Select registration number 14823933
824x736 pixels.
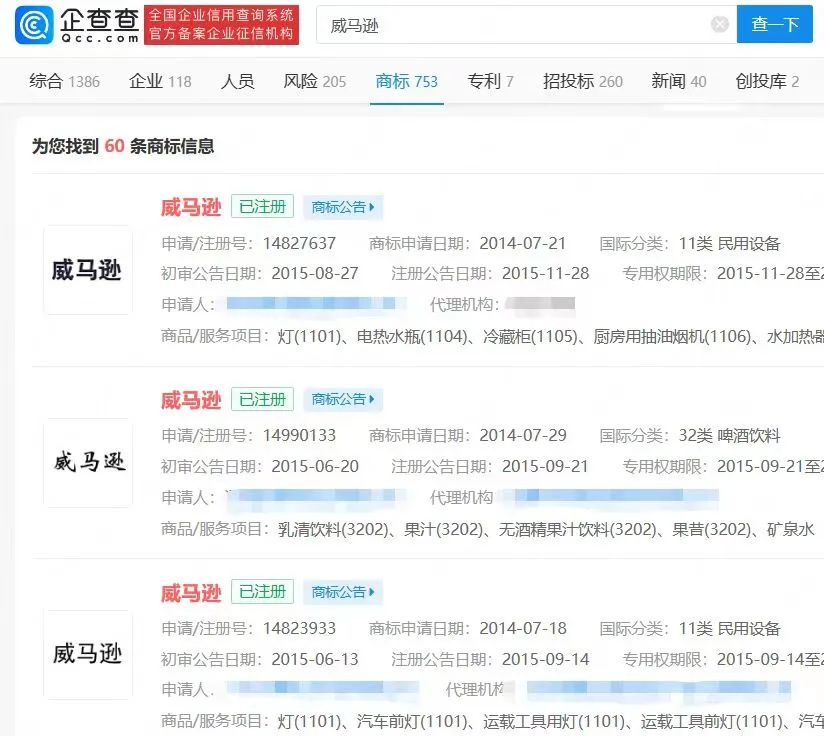pos(298,628)
